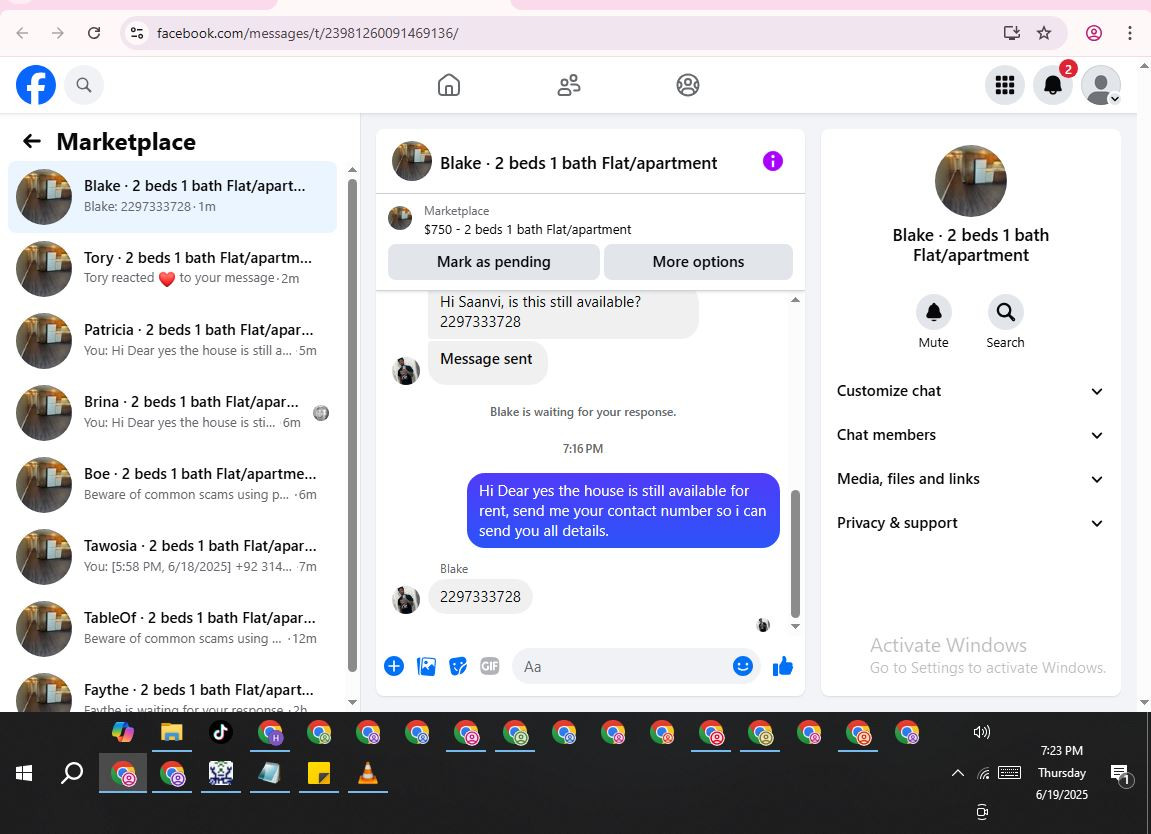Open more actions with the plus icon
This screenshot has width=1151, height=834.
[x=393, y=666]
